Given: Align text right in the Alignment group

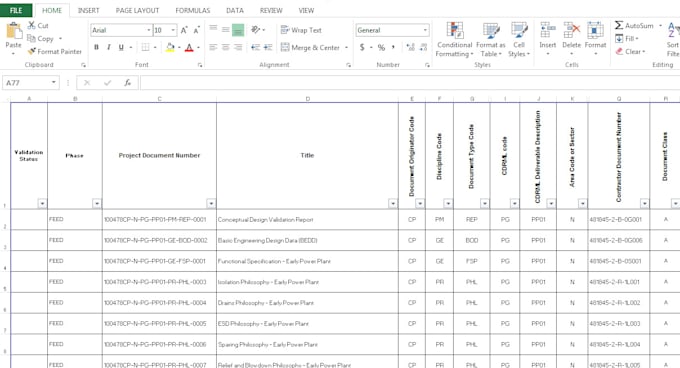Looking at the screenshot, I should pyautogui.click(x=238, y=47).
